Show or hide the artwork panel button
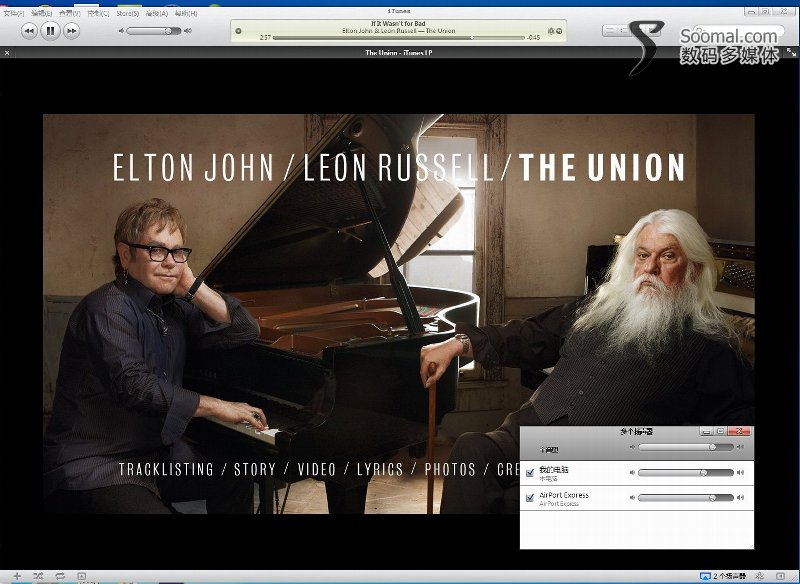Image resolution: width=800 pixels, height=584 pixels. [82, 576]
